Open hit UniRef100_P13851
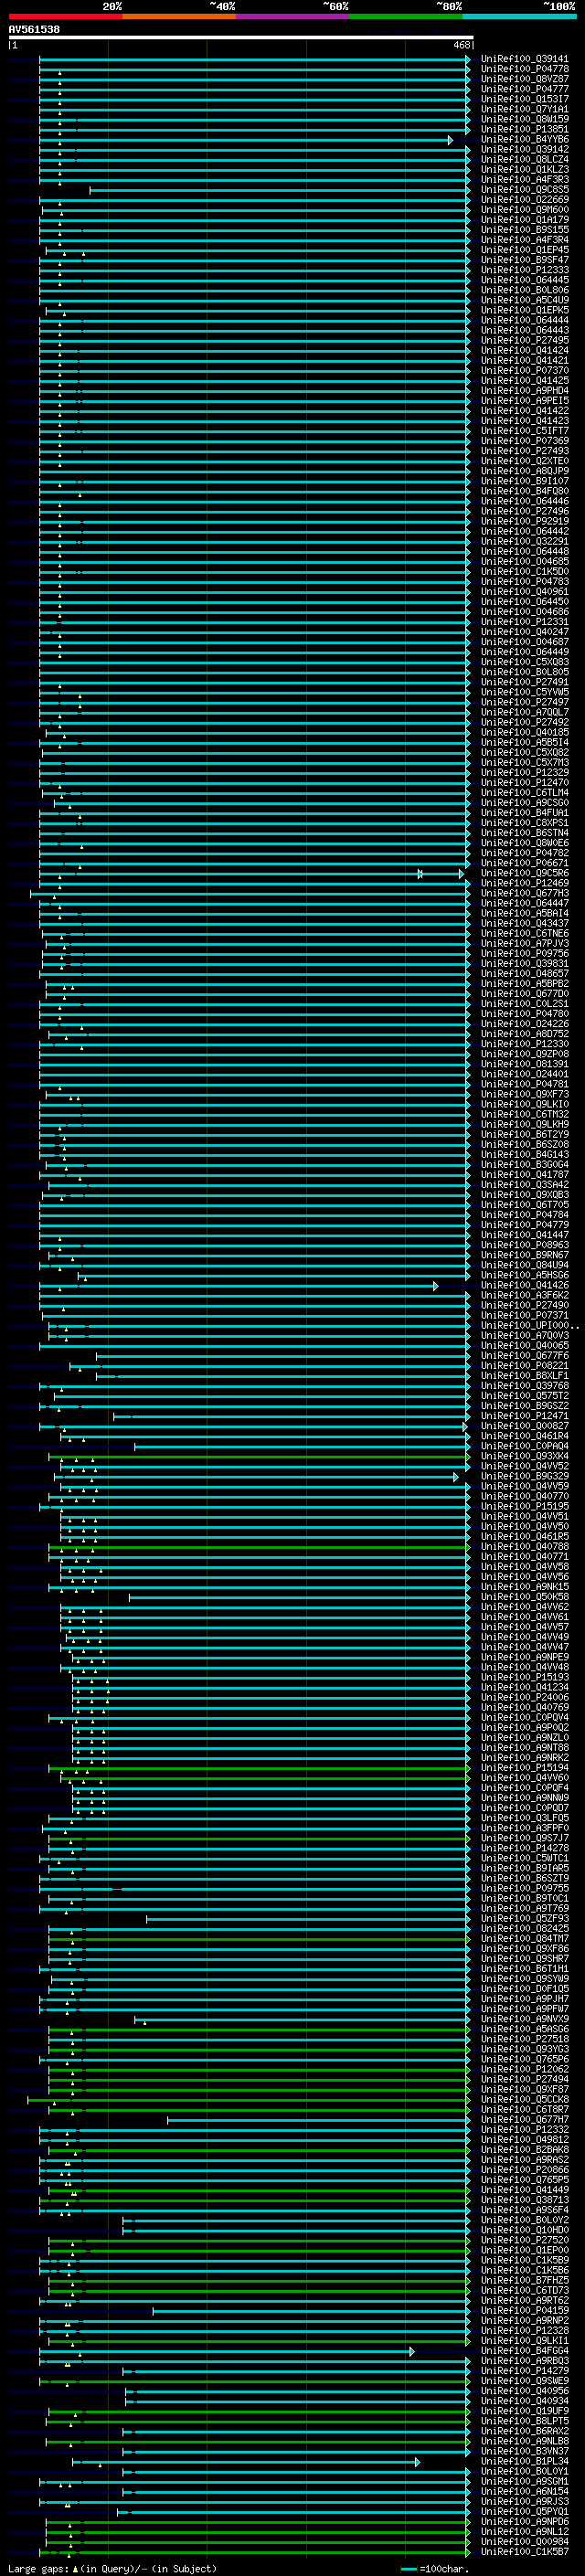The height and width of the screenshot is (2576, 585). (x=525, y=129)
